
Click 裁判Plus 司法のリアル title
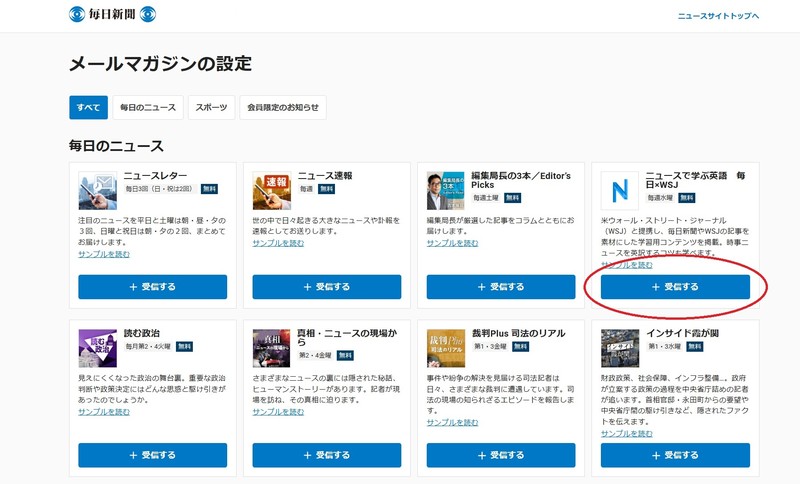tap(519, 334)
